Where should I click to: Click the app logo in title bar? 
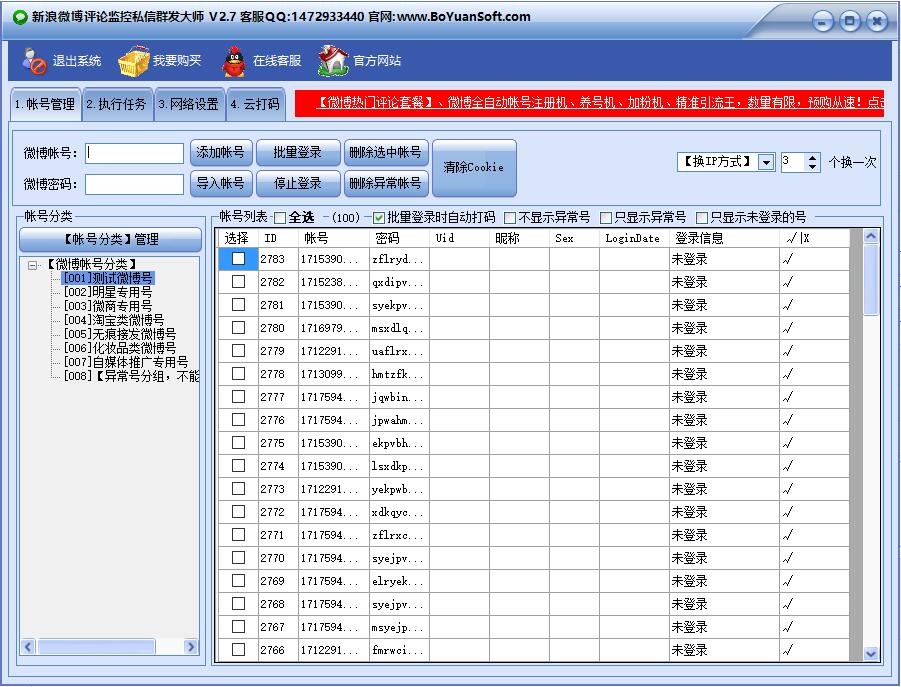click(20, 17)
